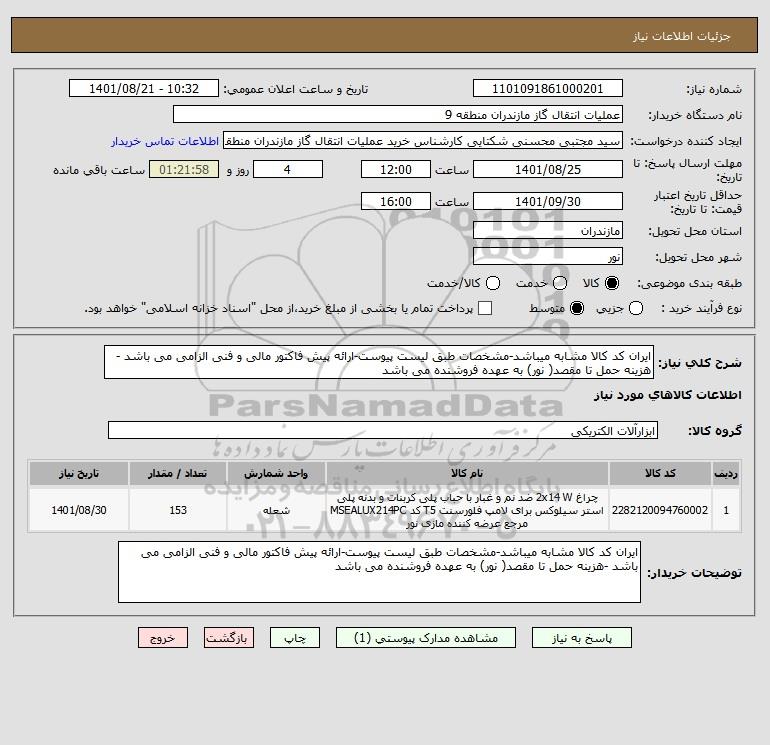
Task: Click the remaining time countdown 01:21:58
Action: [x=184, y=170]
